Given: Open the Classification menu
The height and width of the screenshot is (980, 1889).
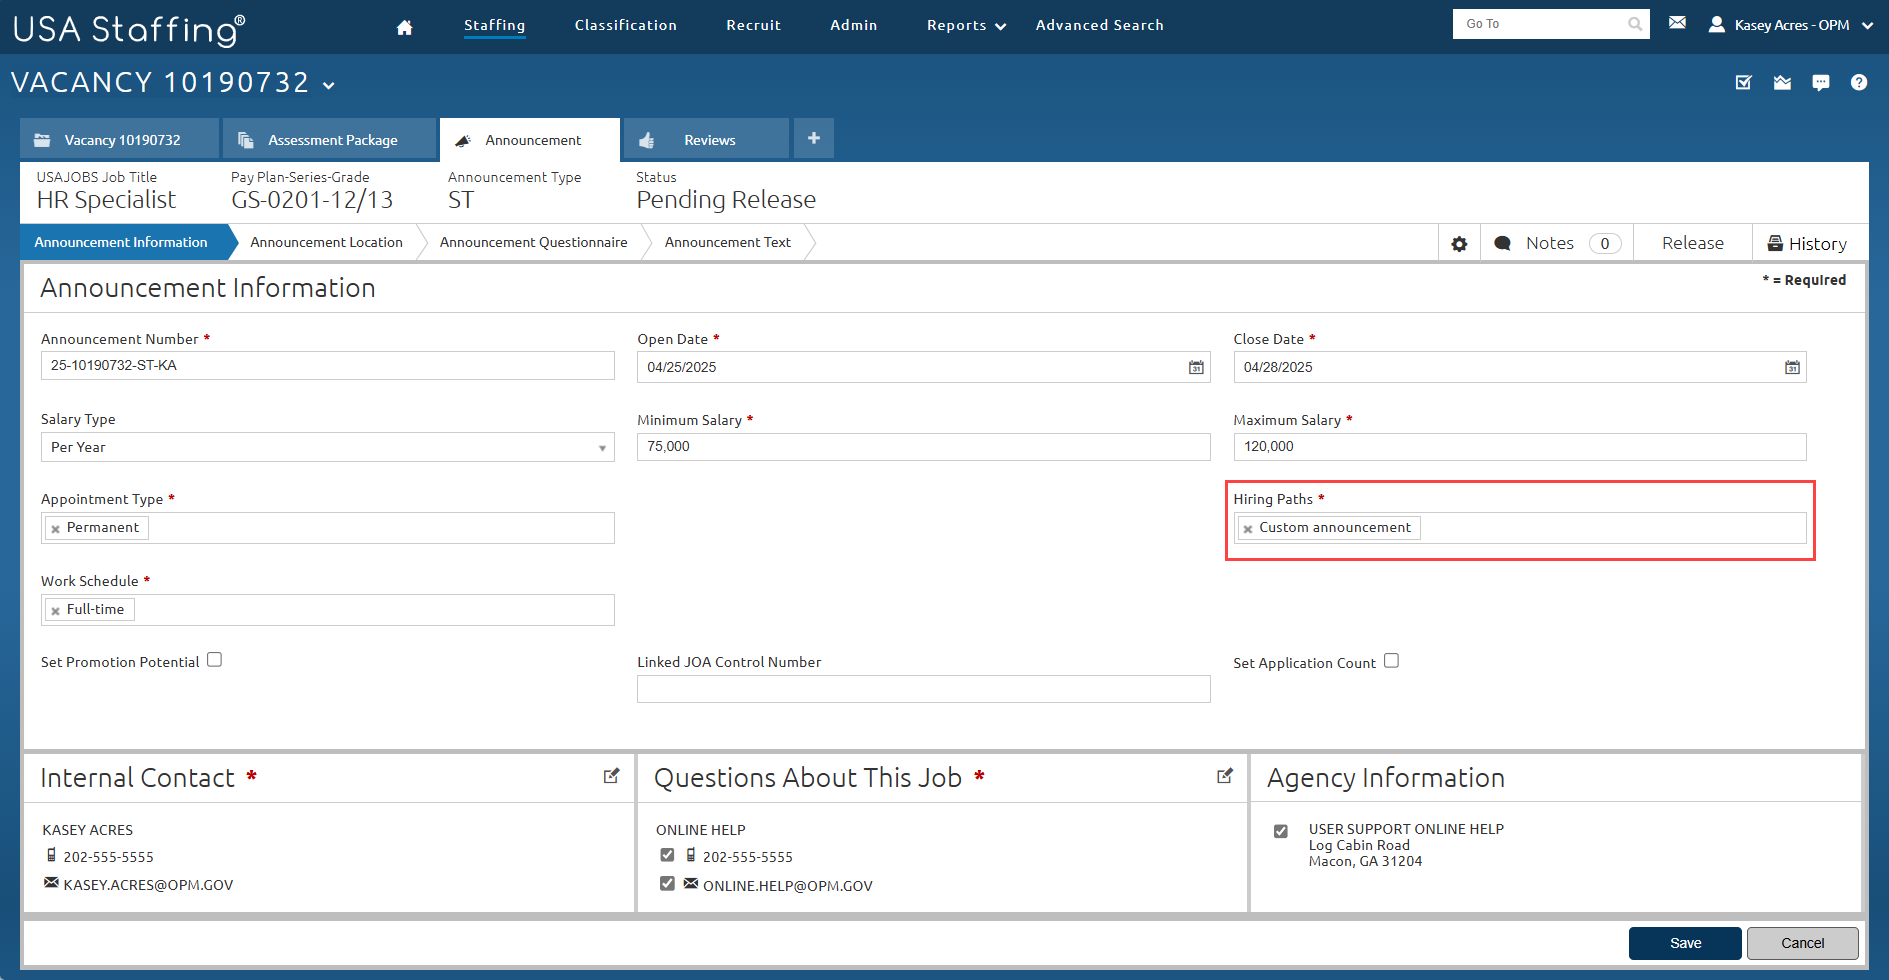Looking at the screenshot, I should tap(625, 25).
